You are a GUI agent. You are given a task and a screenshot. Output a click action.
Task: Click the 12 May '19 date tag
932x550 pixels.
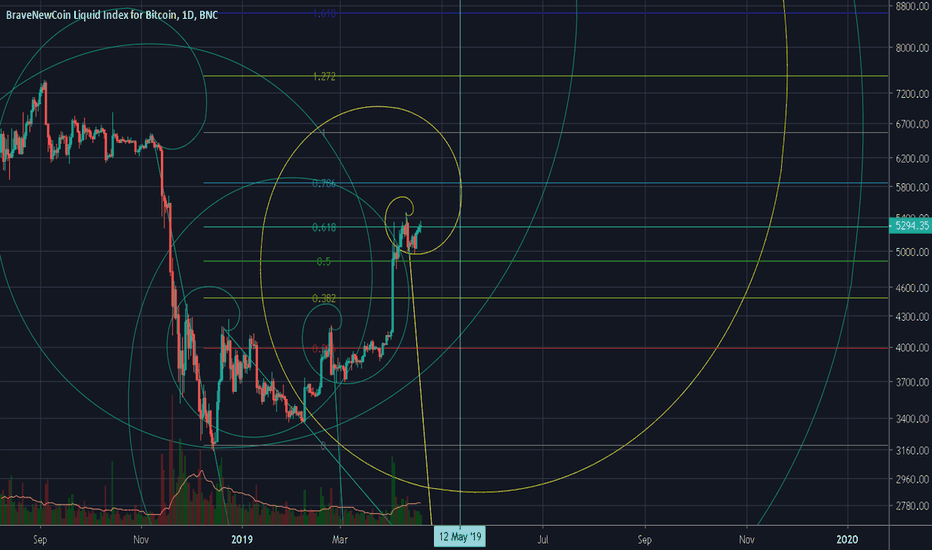pyautogui.click(x=460, y=537)
